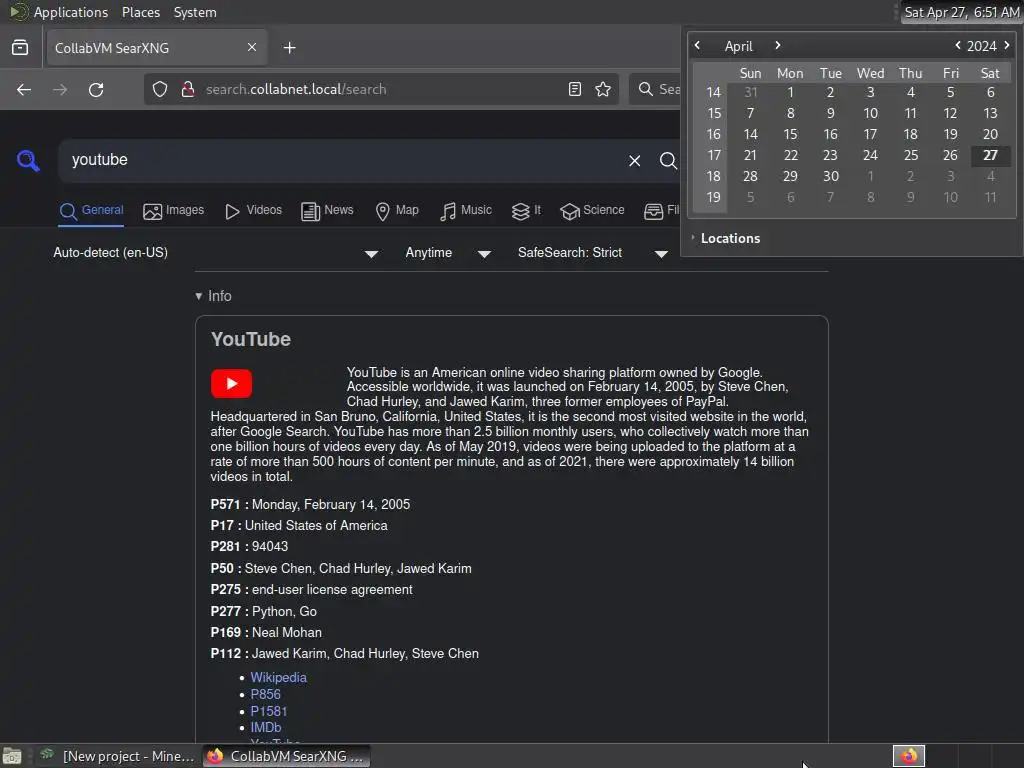The width and height of the screenshot is (1024, 768).
Task: Reload the page with the refresh icon
Action: (96, 89)
